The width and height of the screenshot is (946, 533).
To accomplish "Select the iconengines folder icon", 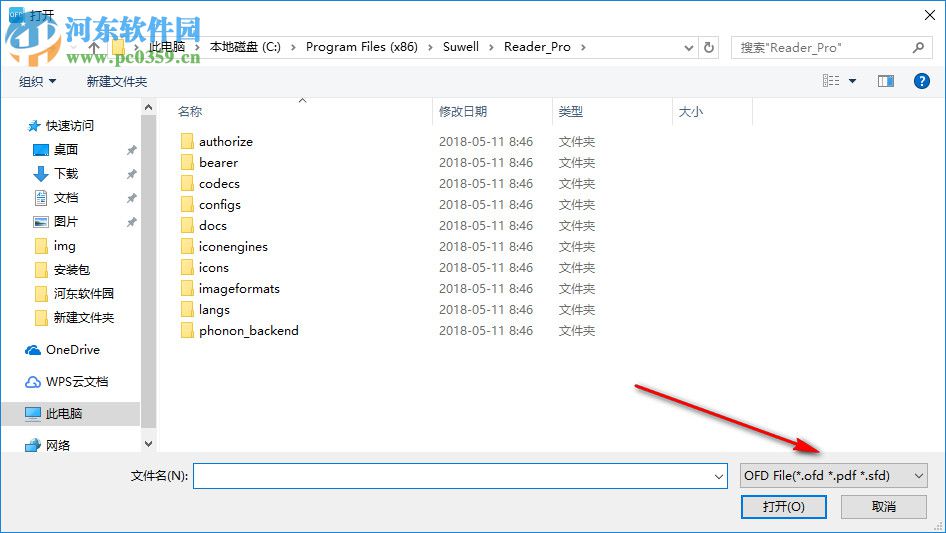I will coord(187,246).
